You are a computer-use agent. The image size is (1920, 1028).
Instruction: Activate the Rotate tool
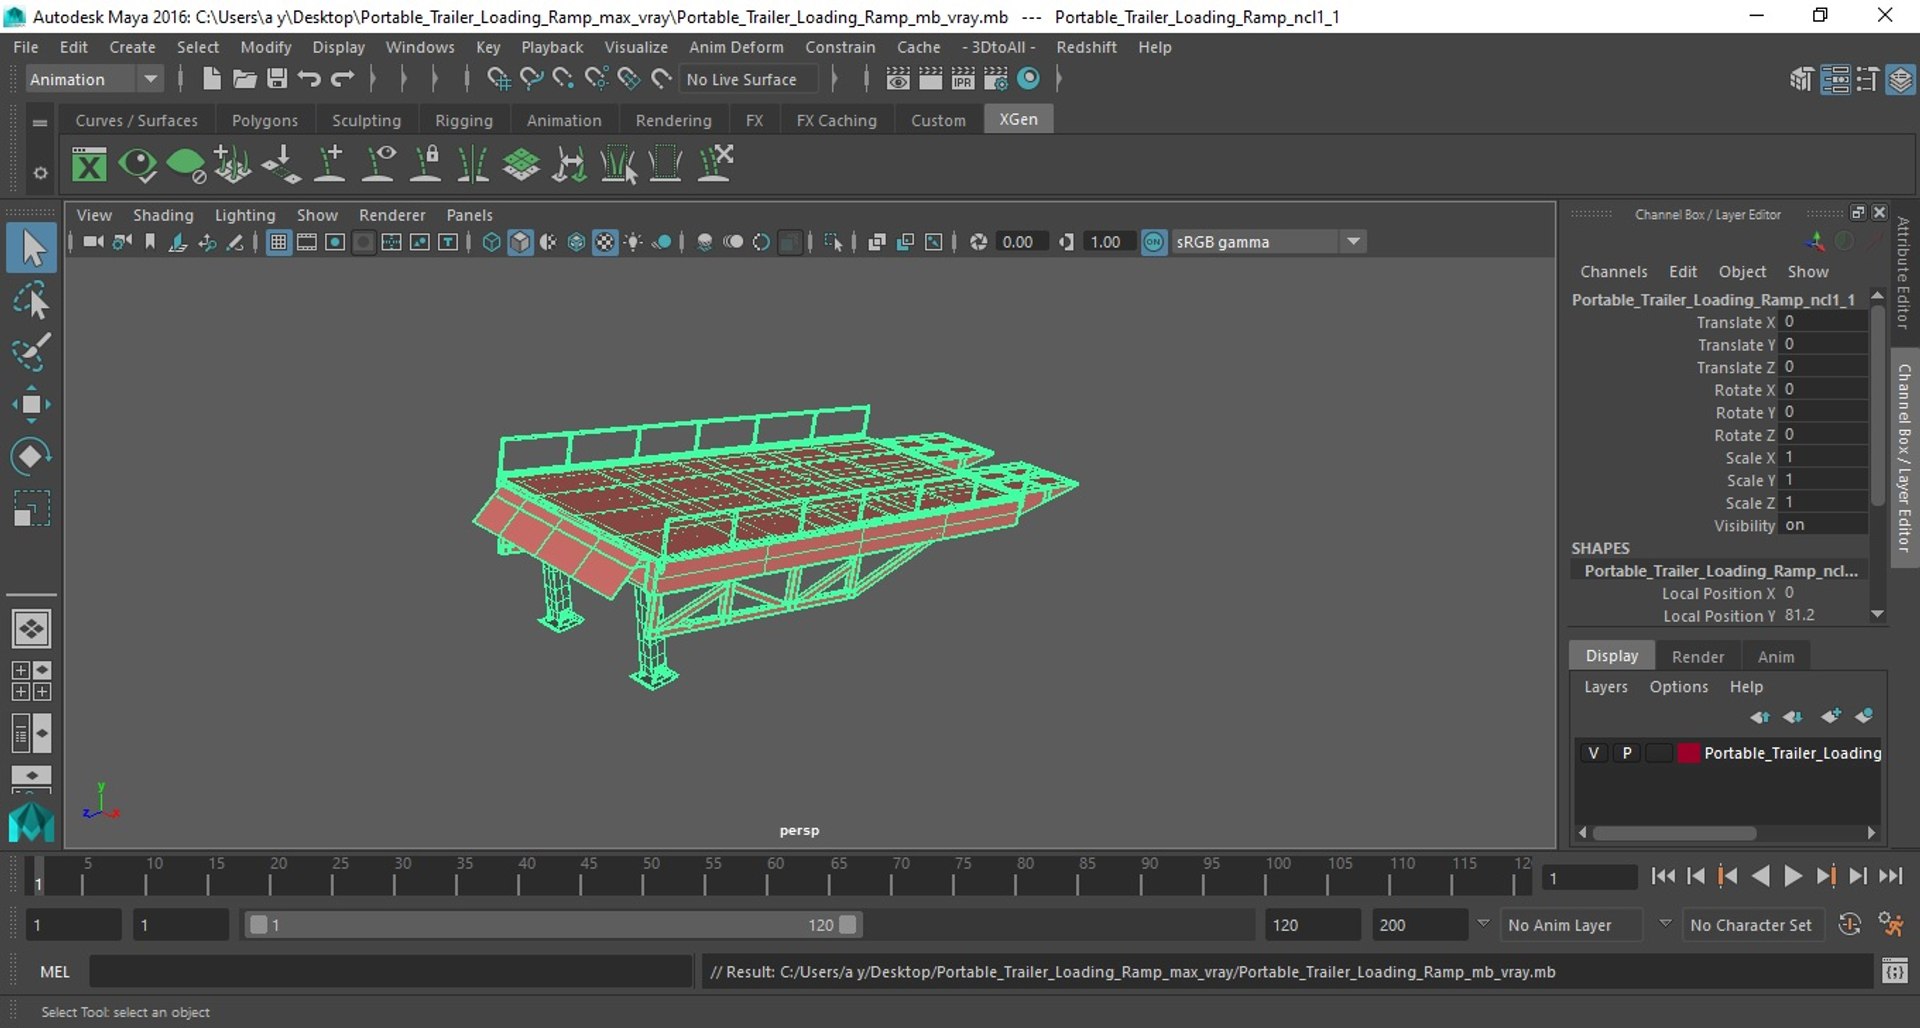[31, 456]
